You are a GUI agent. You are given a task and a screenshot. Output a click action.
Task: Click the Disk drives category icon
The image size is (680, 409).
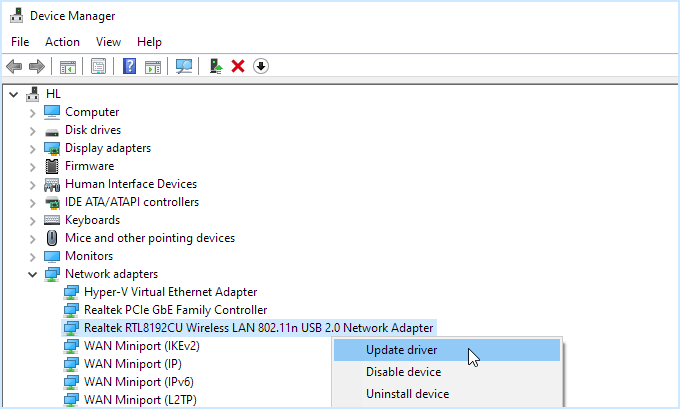click(x=52, y=131)
